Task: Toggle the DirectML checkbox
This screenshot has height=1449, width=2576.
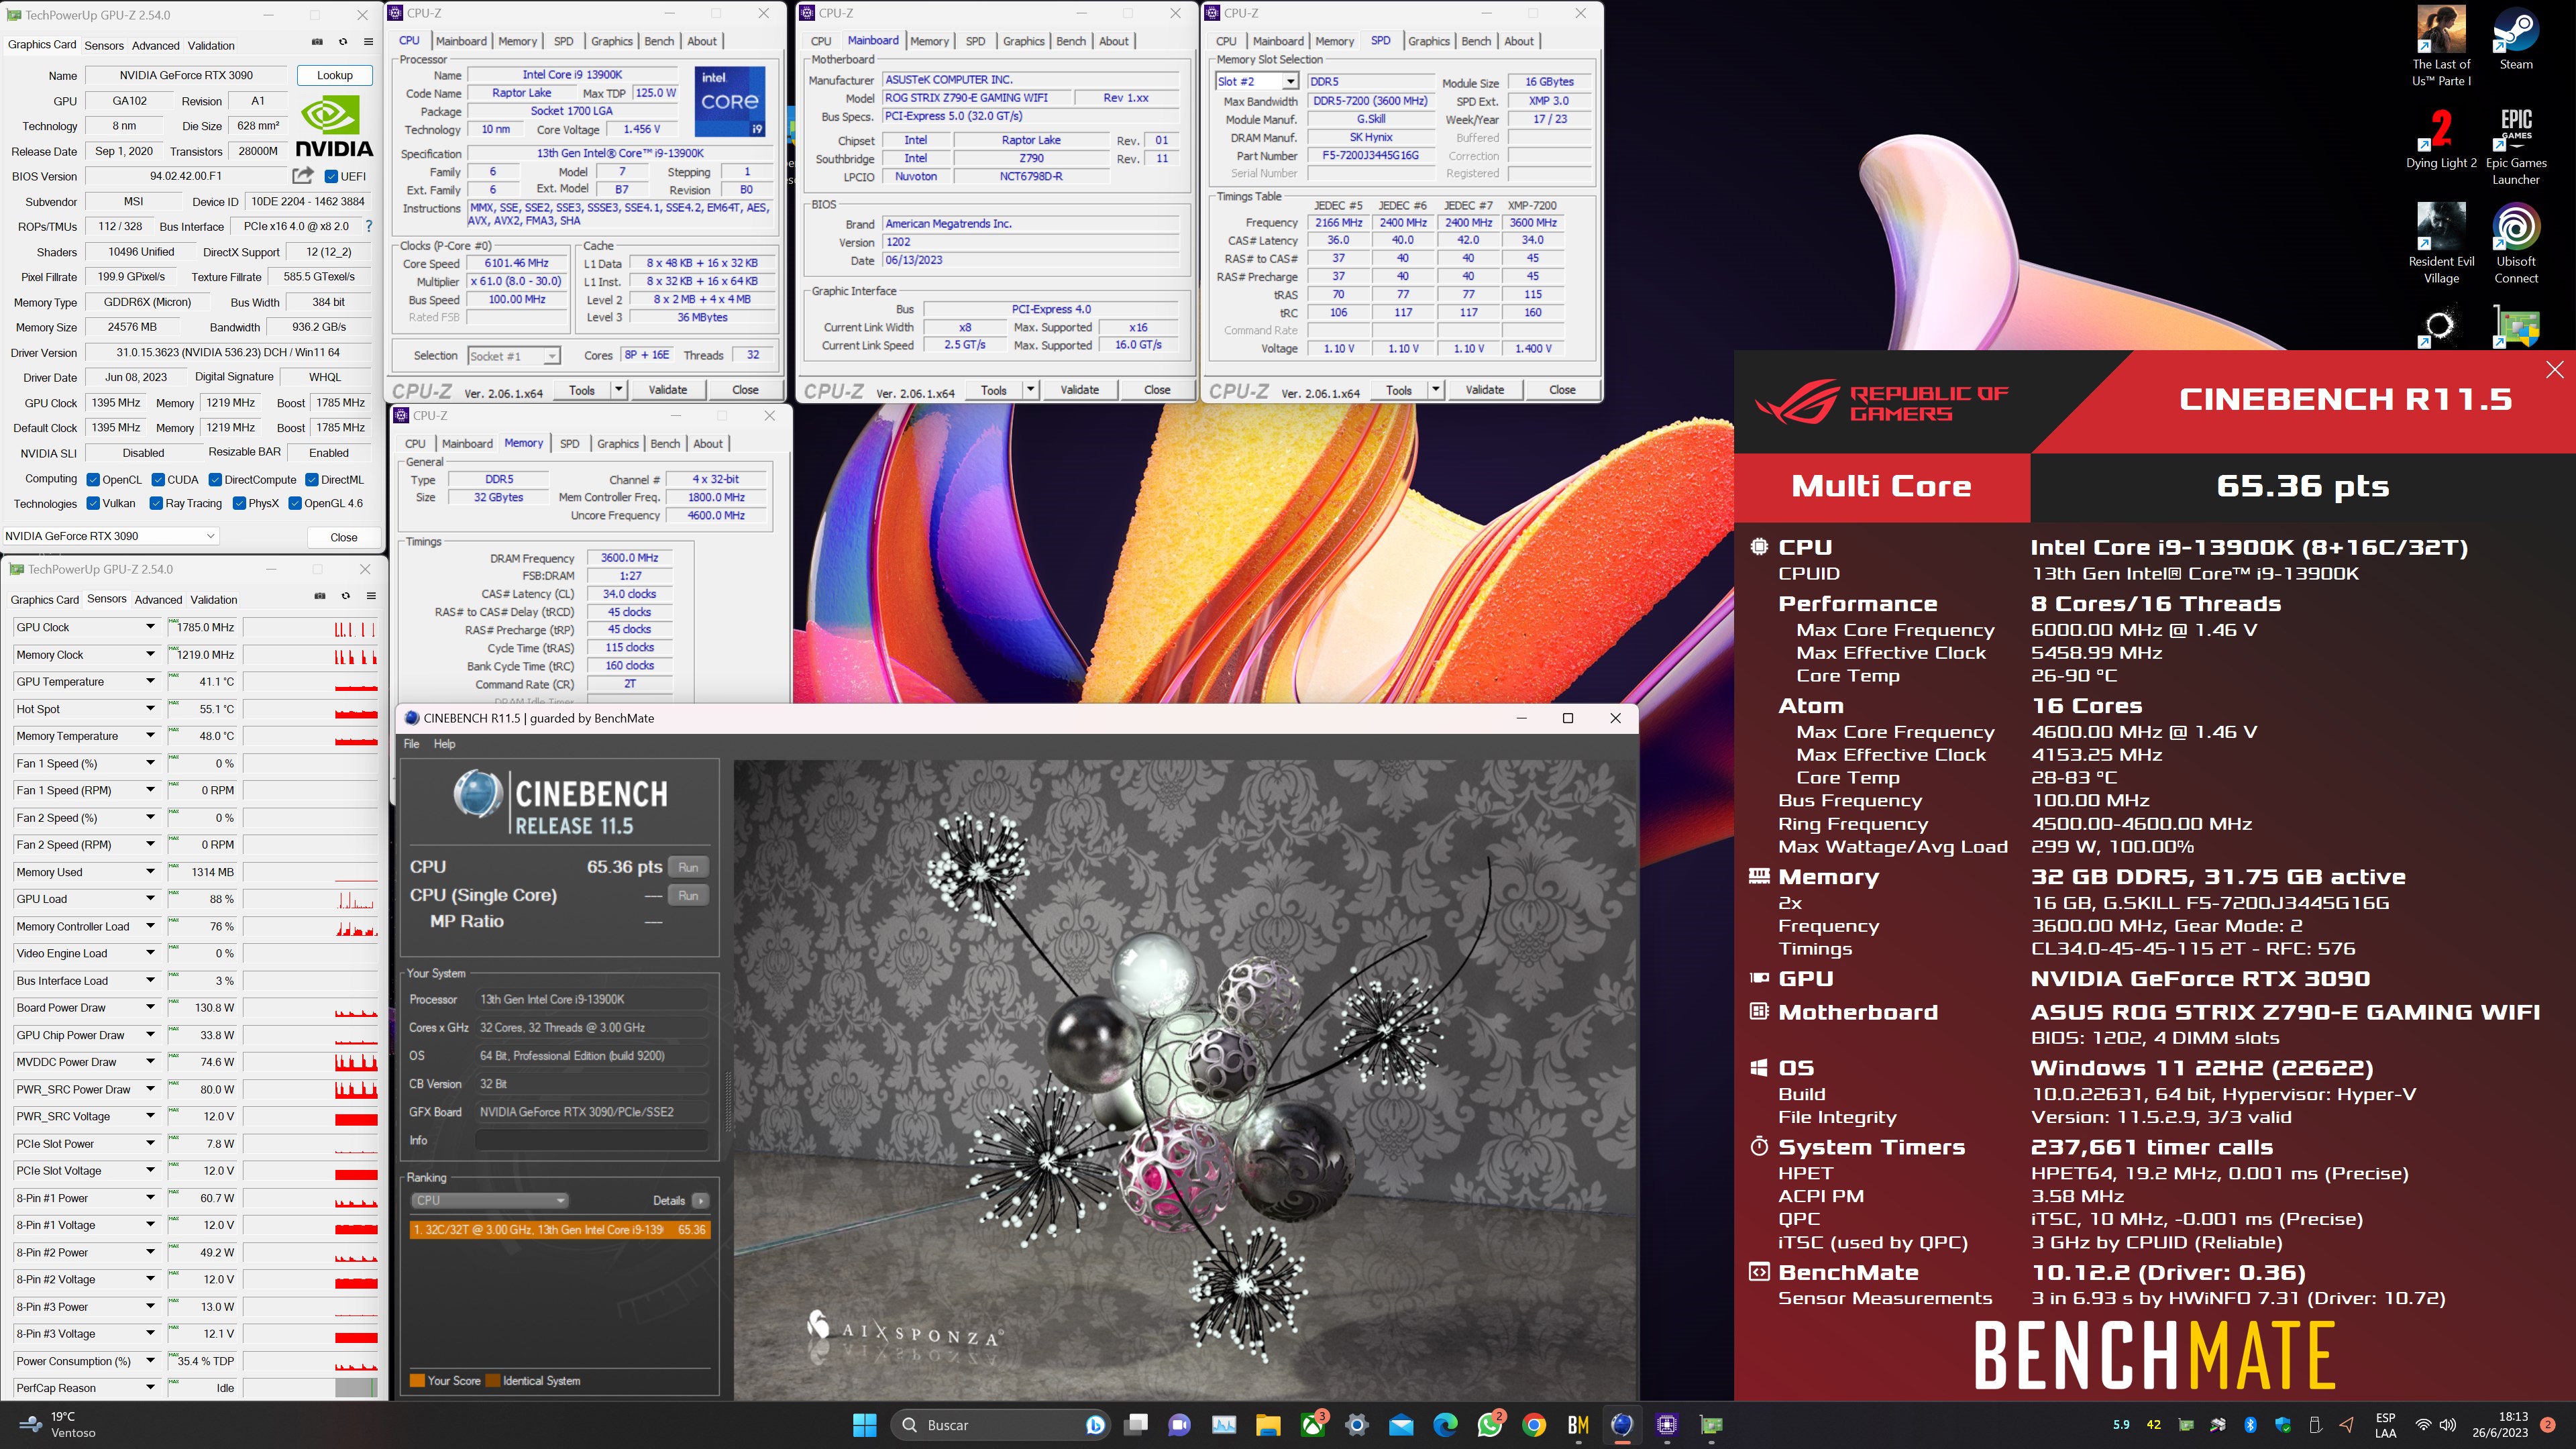Action: click(x=312, y=480)
